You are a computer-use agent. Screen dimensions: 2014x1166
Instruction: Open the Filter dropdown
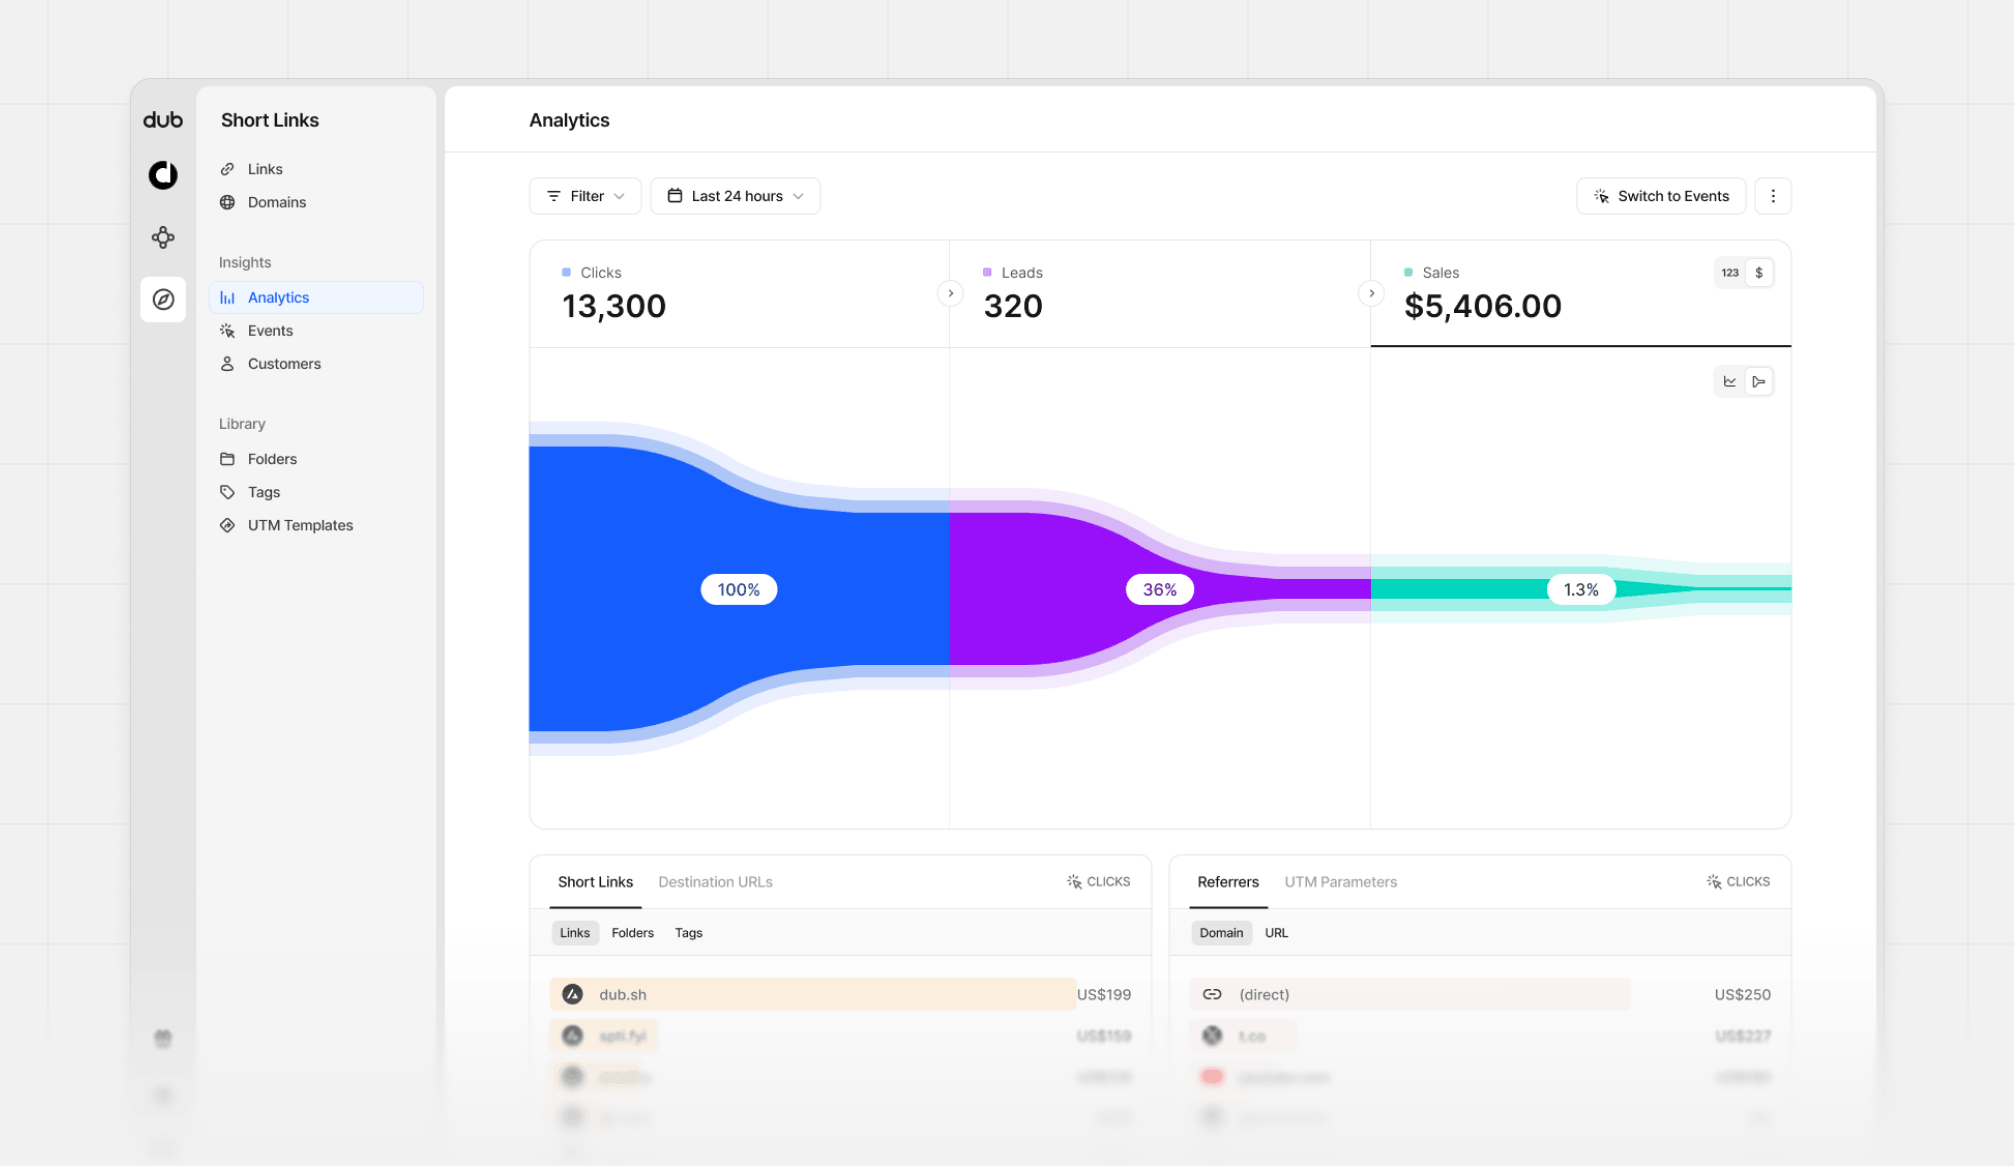click(x=585, y=196)
